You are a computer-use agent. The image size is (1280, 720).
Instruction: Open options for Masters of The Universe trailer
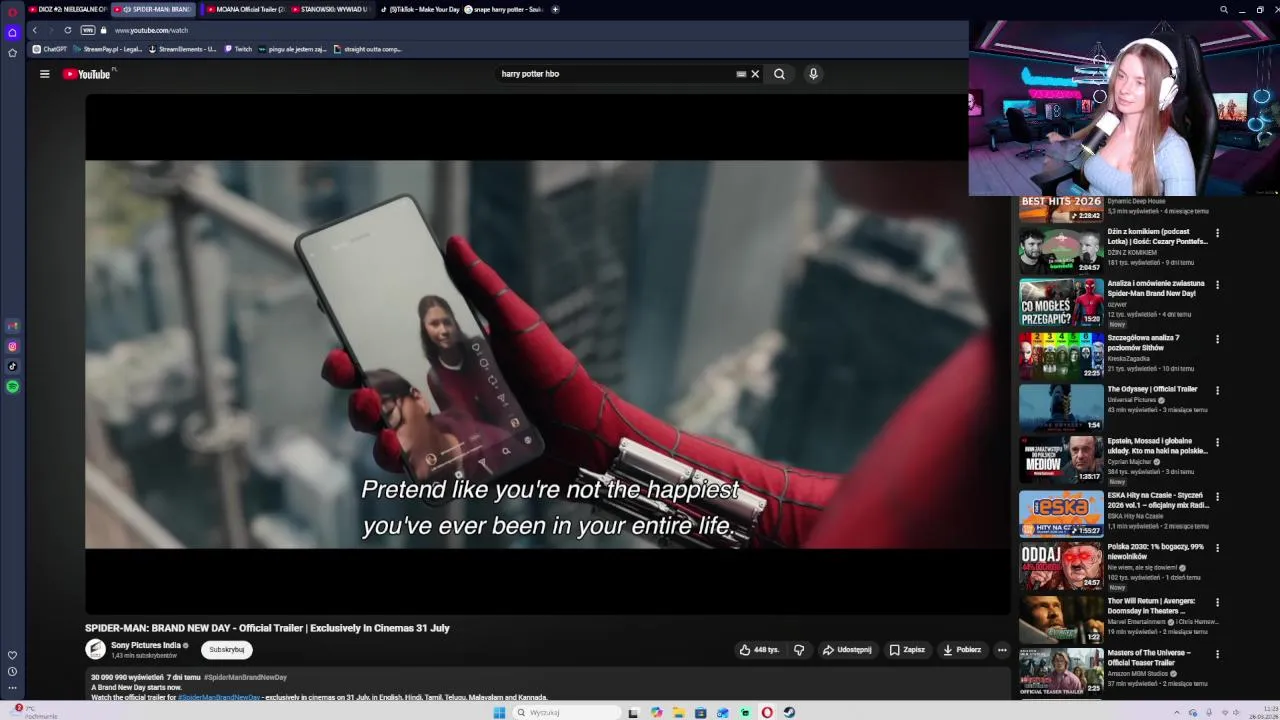[x=1217, y=654]
